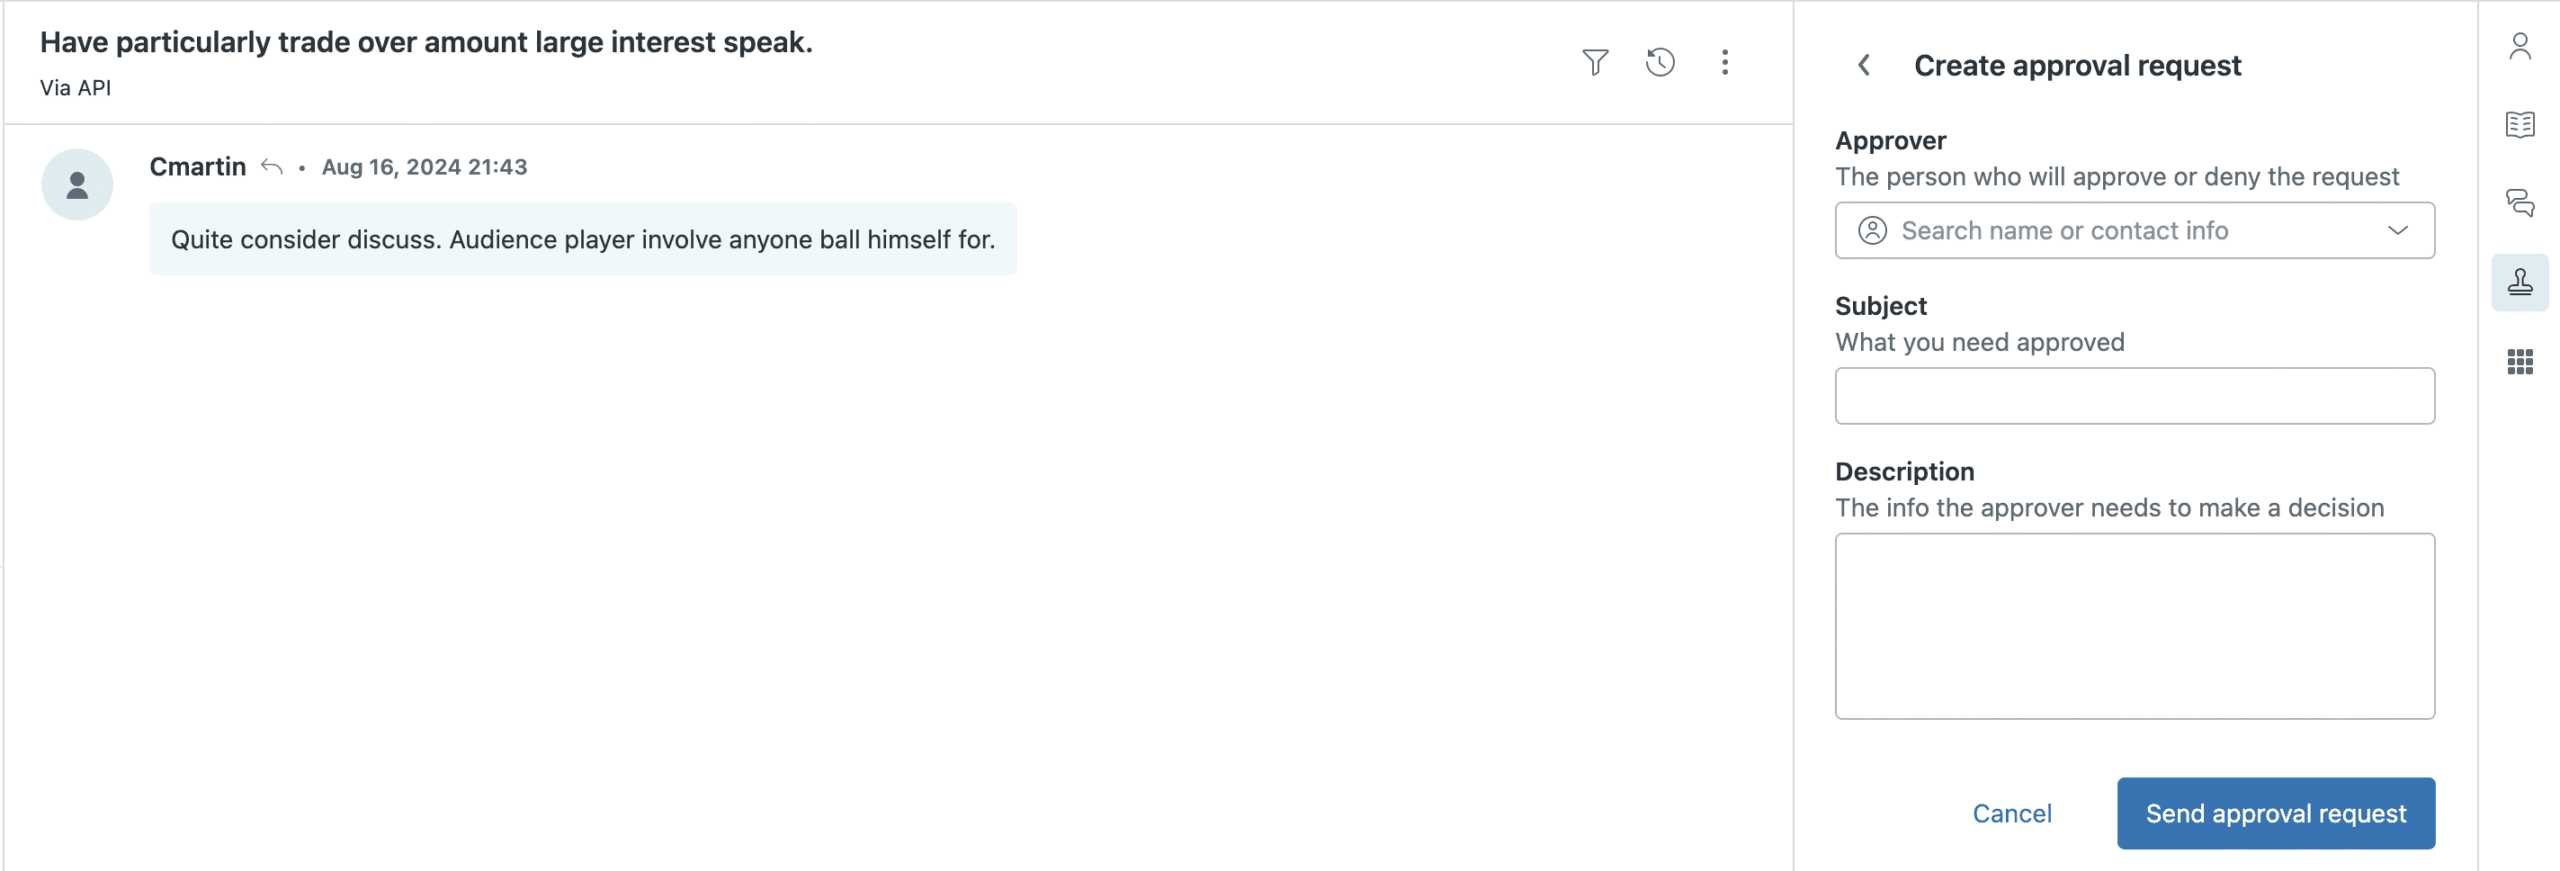Open the three-dot more options menu
The width and height of the screenshot is (2560, 871).
coord(1725,63)
